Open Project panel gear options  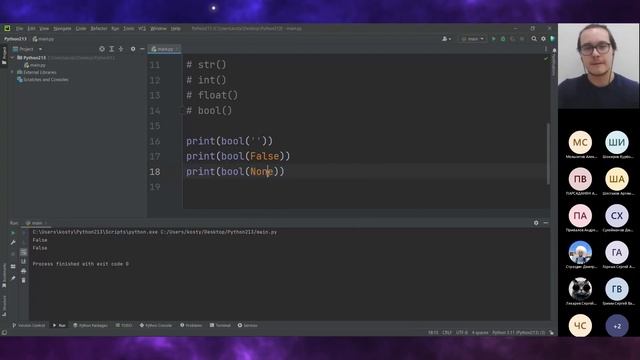[133, 49]
